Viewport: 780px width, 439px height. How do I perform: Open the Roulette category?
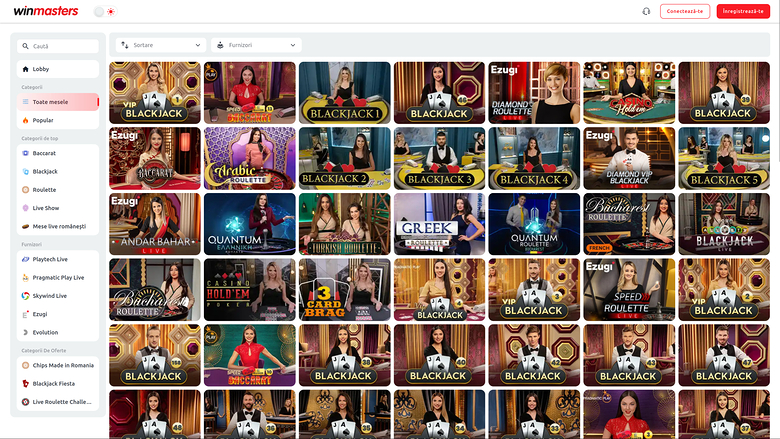pos(58,190)
